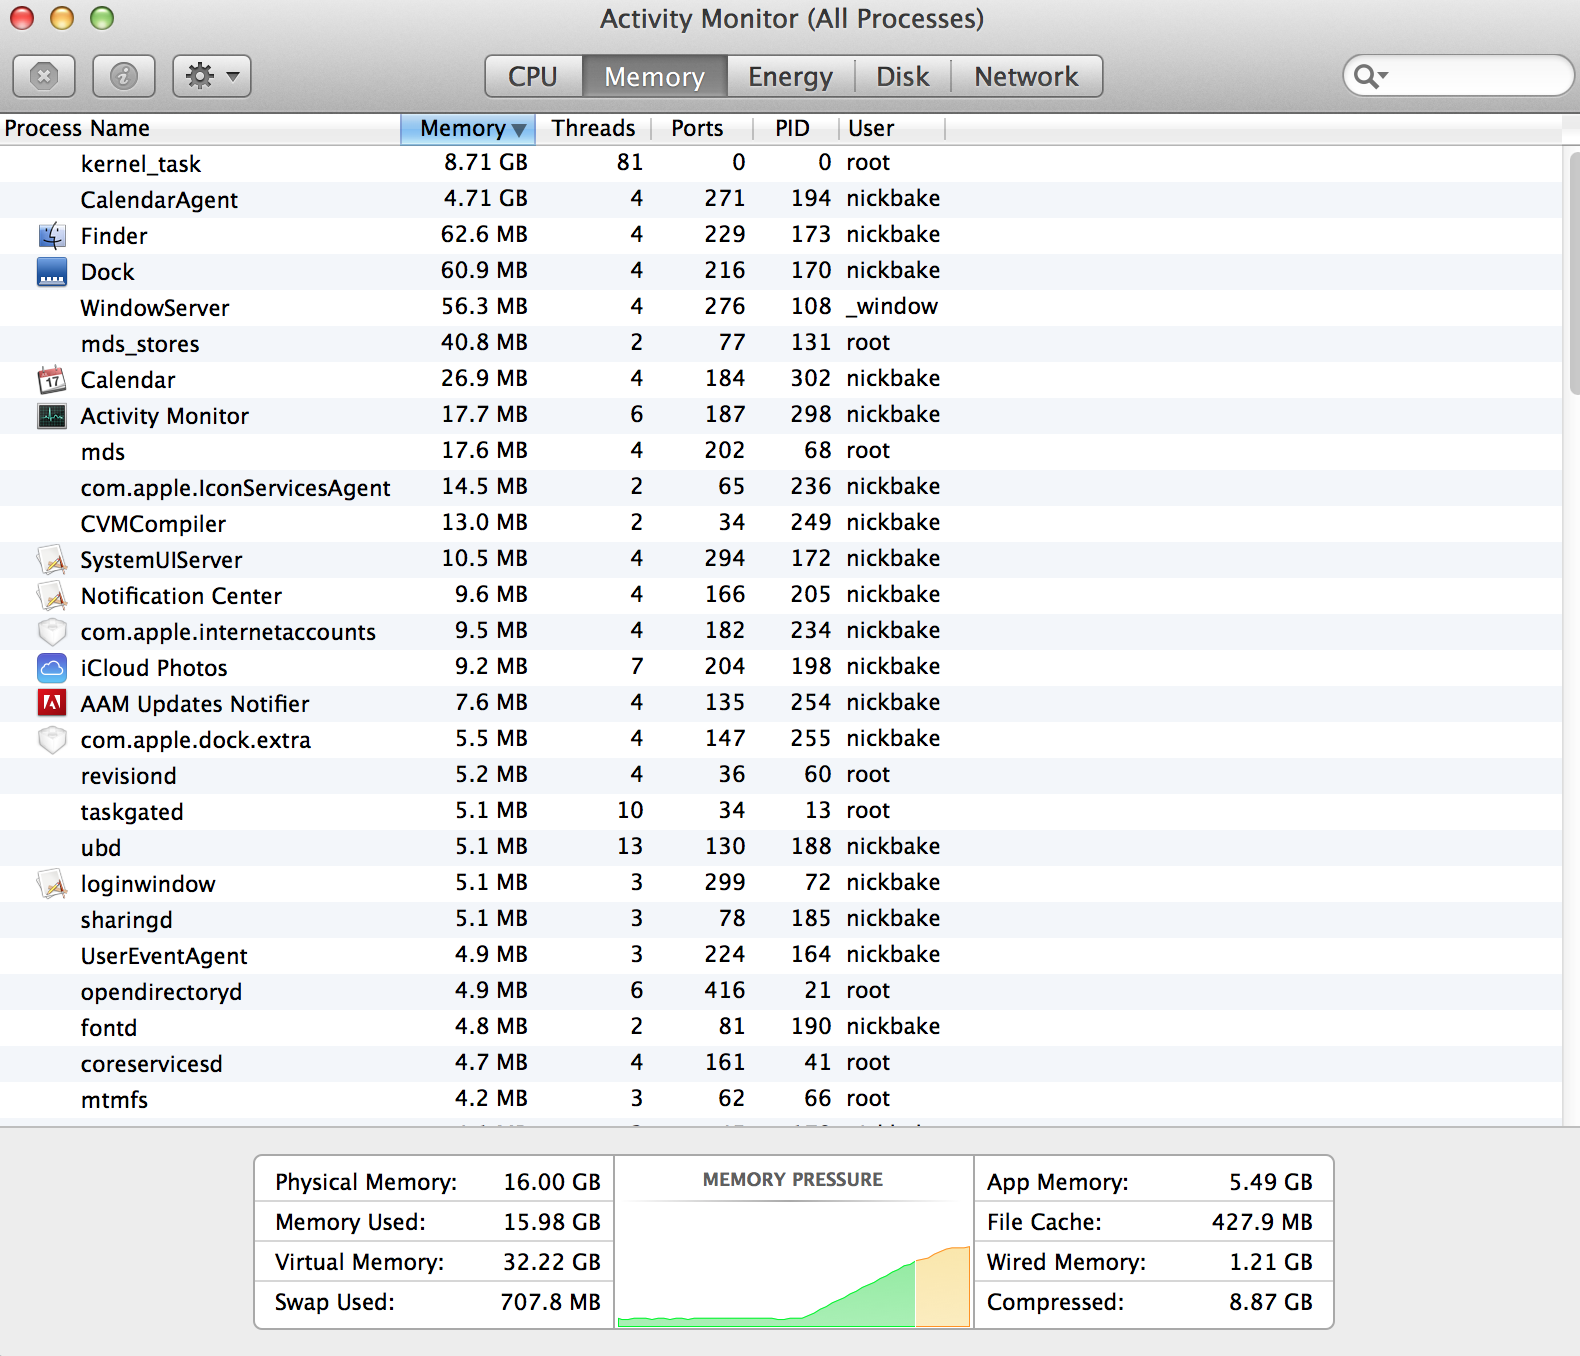Click the Notification Center icon

click(x=52, y=596)
